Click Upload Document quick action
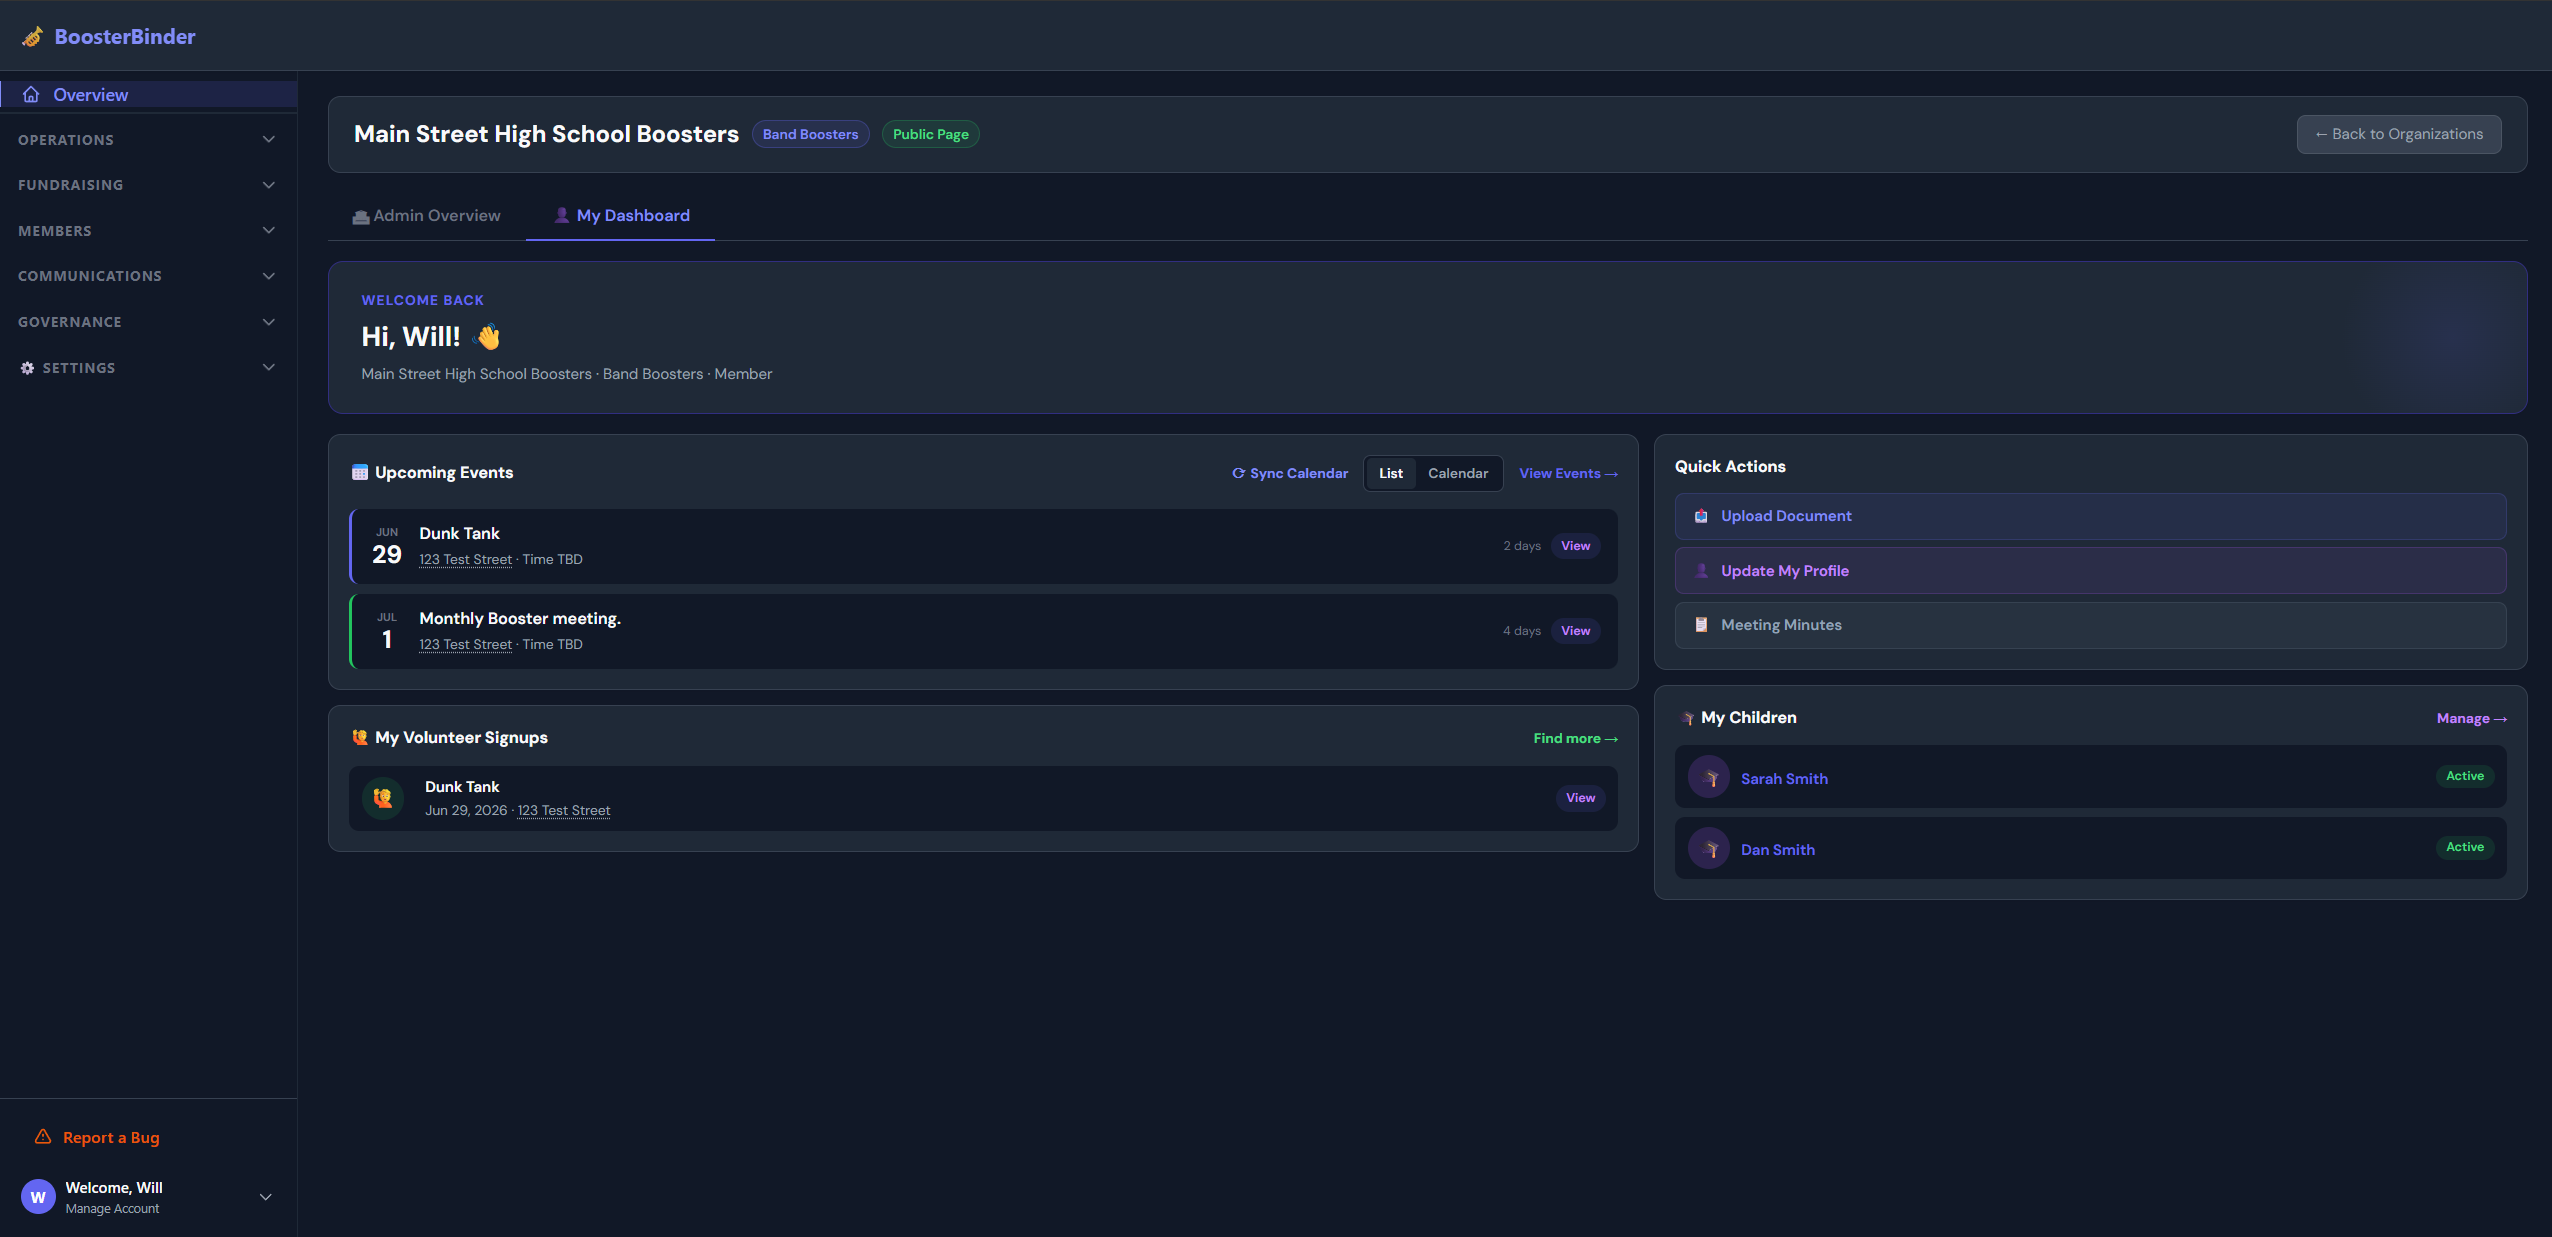This screenshot has width=2552, height=1237. (x=2090, y=516)
